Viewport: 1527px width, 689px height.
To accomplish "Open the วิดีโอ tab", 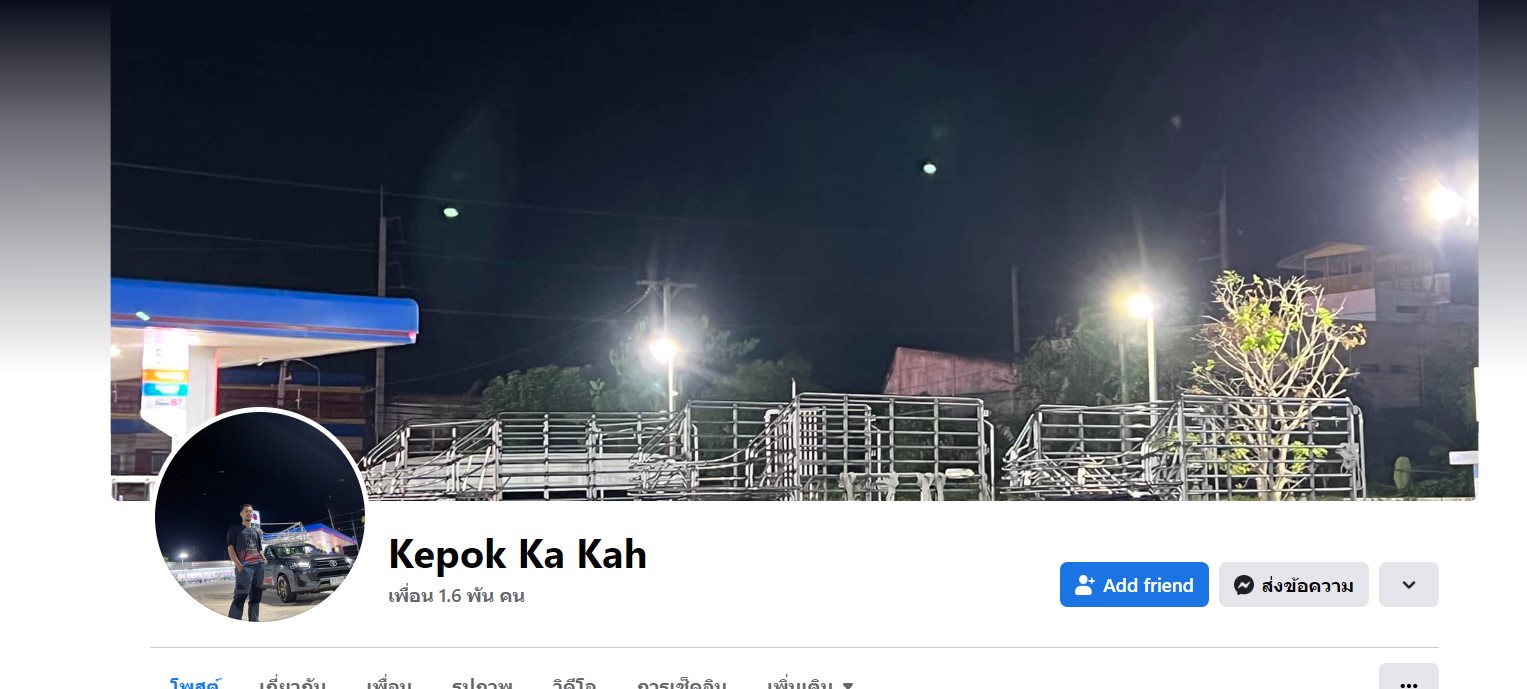I will (574, 684).
